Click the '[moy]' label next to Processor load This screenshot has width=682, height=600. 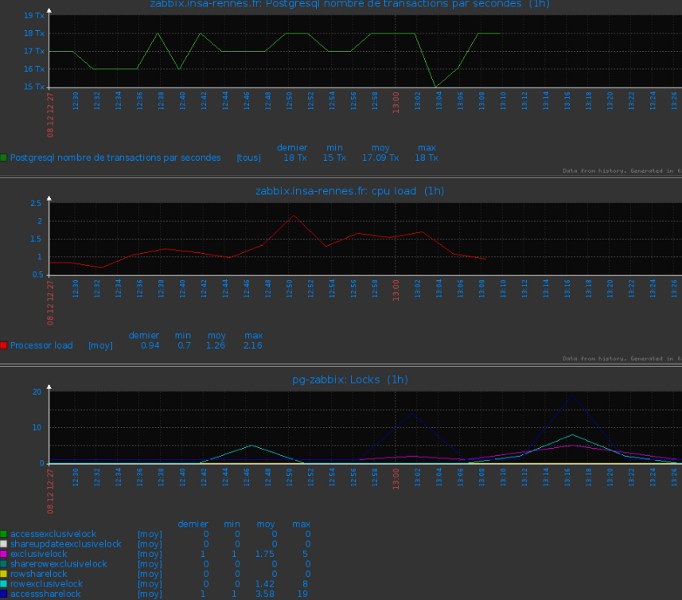point(100,345)
